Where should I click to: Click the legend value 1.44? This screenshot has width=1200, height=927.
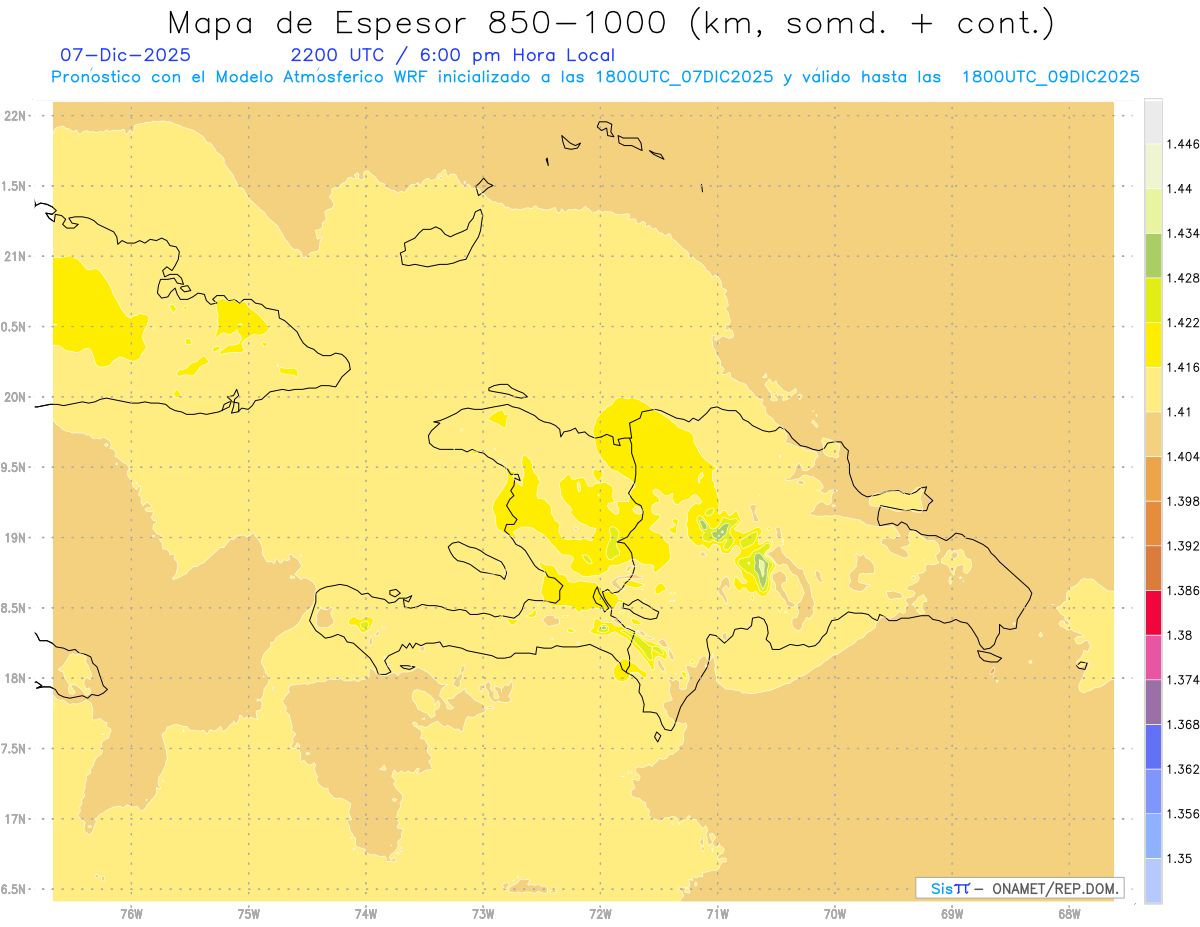(1180, 188)
